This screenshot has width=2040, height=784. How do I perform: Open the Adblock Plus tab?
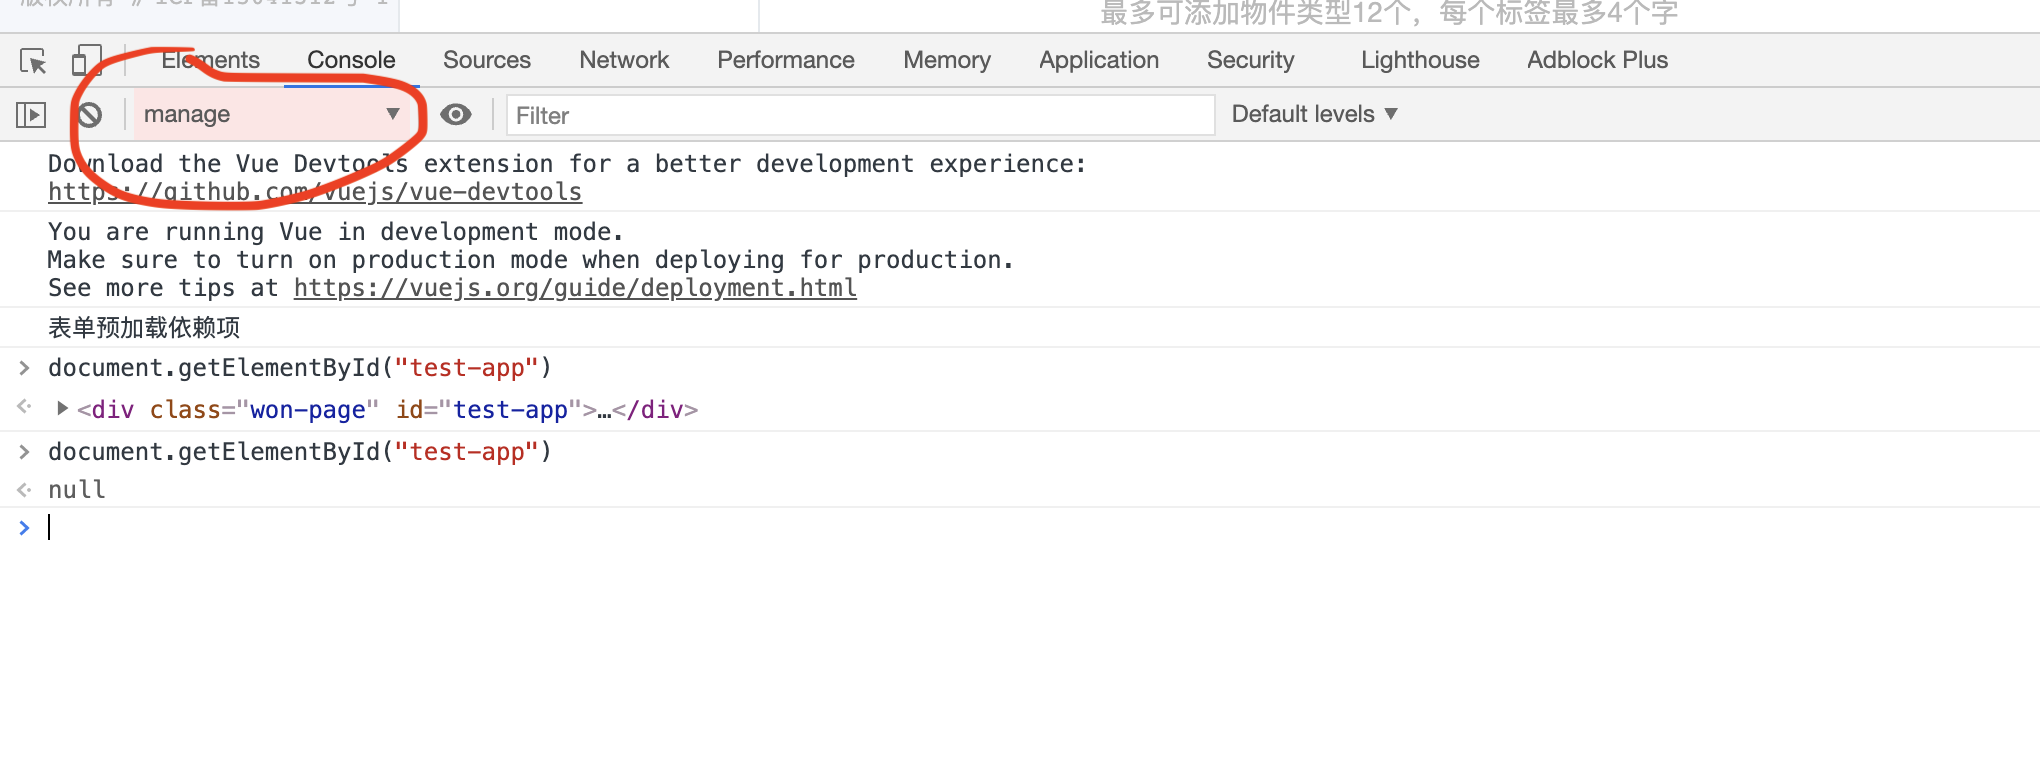pos(1597,60)
